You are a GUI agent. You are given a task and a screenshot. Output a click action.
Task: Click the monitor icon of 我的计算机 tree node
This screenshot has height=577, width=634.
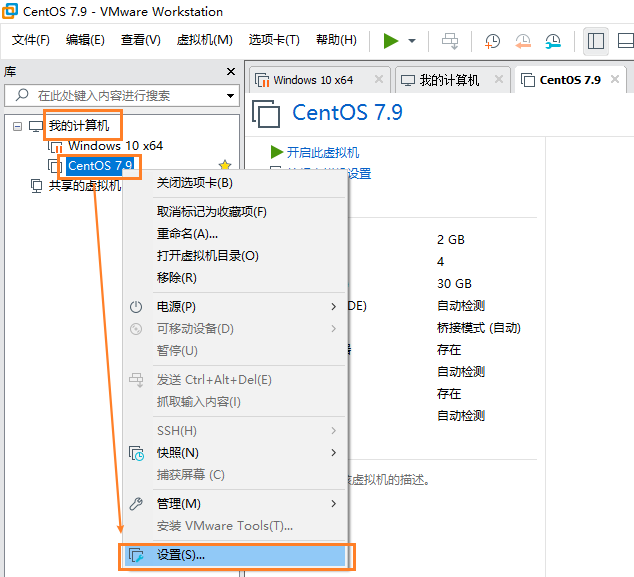click(36, 127)
